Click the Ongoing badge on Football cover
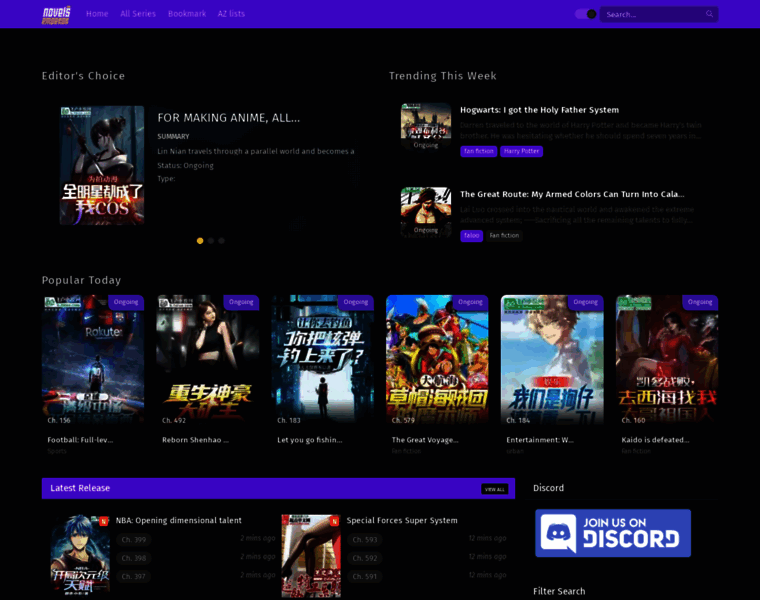This screenshot has height=600, width=760. 126,302
